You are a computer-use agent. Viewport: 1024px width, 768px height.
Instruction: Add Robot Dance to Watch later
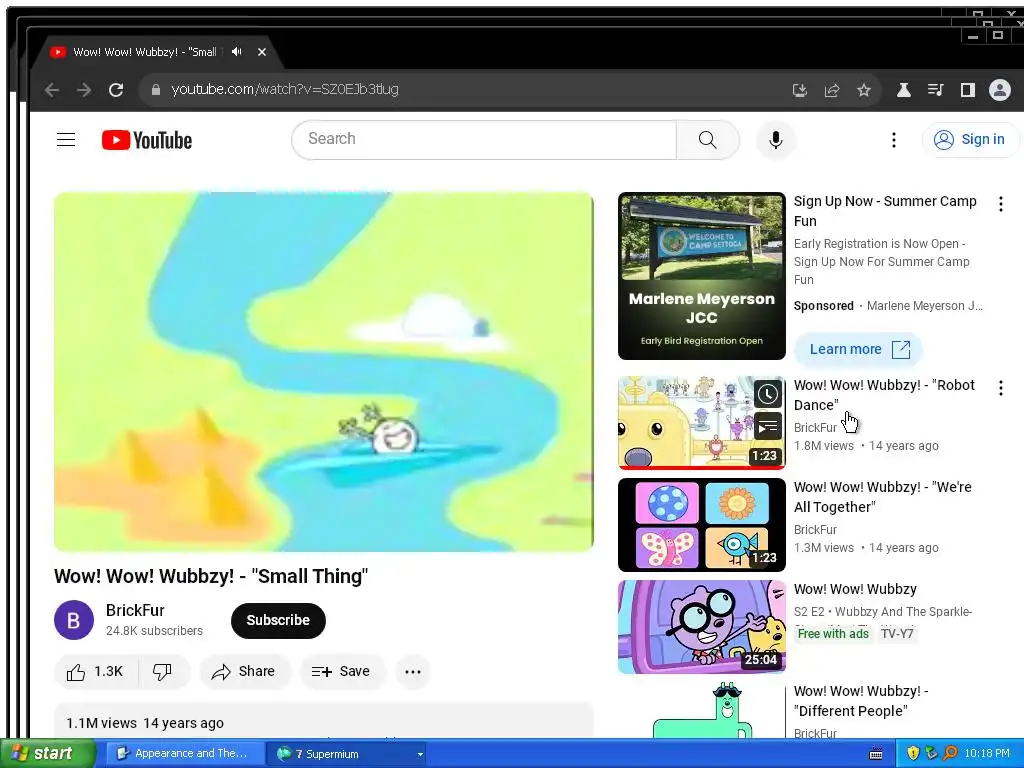[x=767, y=394]
